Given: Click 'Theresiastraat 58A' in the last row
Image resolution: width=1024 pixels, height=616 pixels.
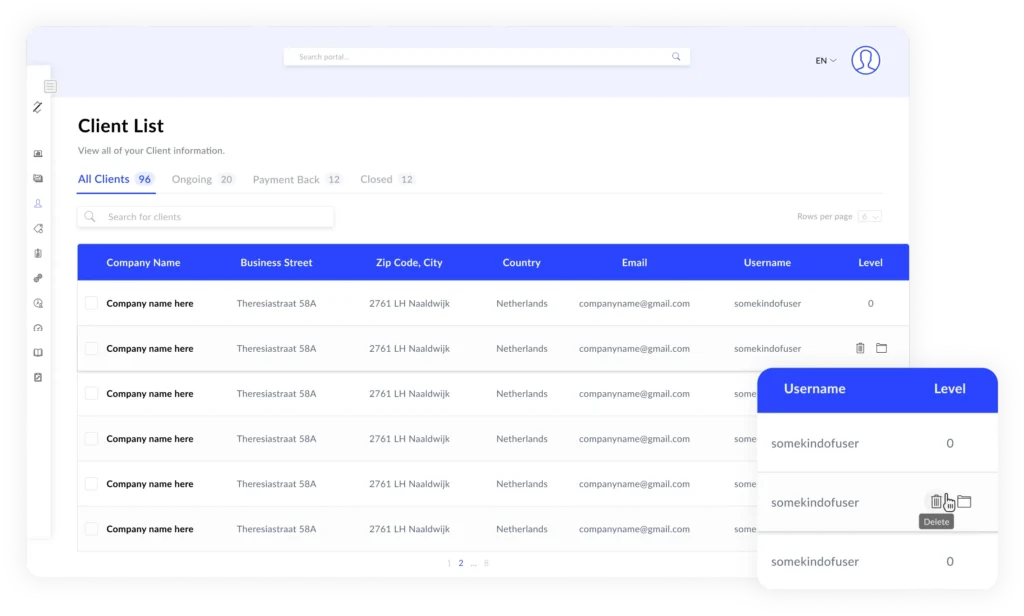Looking at the screenshot, I should (276, 528).
